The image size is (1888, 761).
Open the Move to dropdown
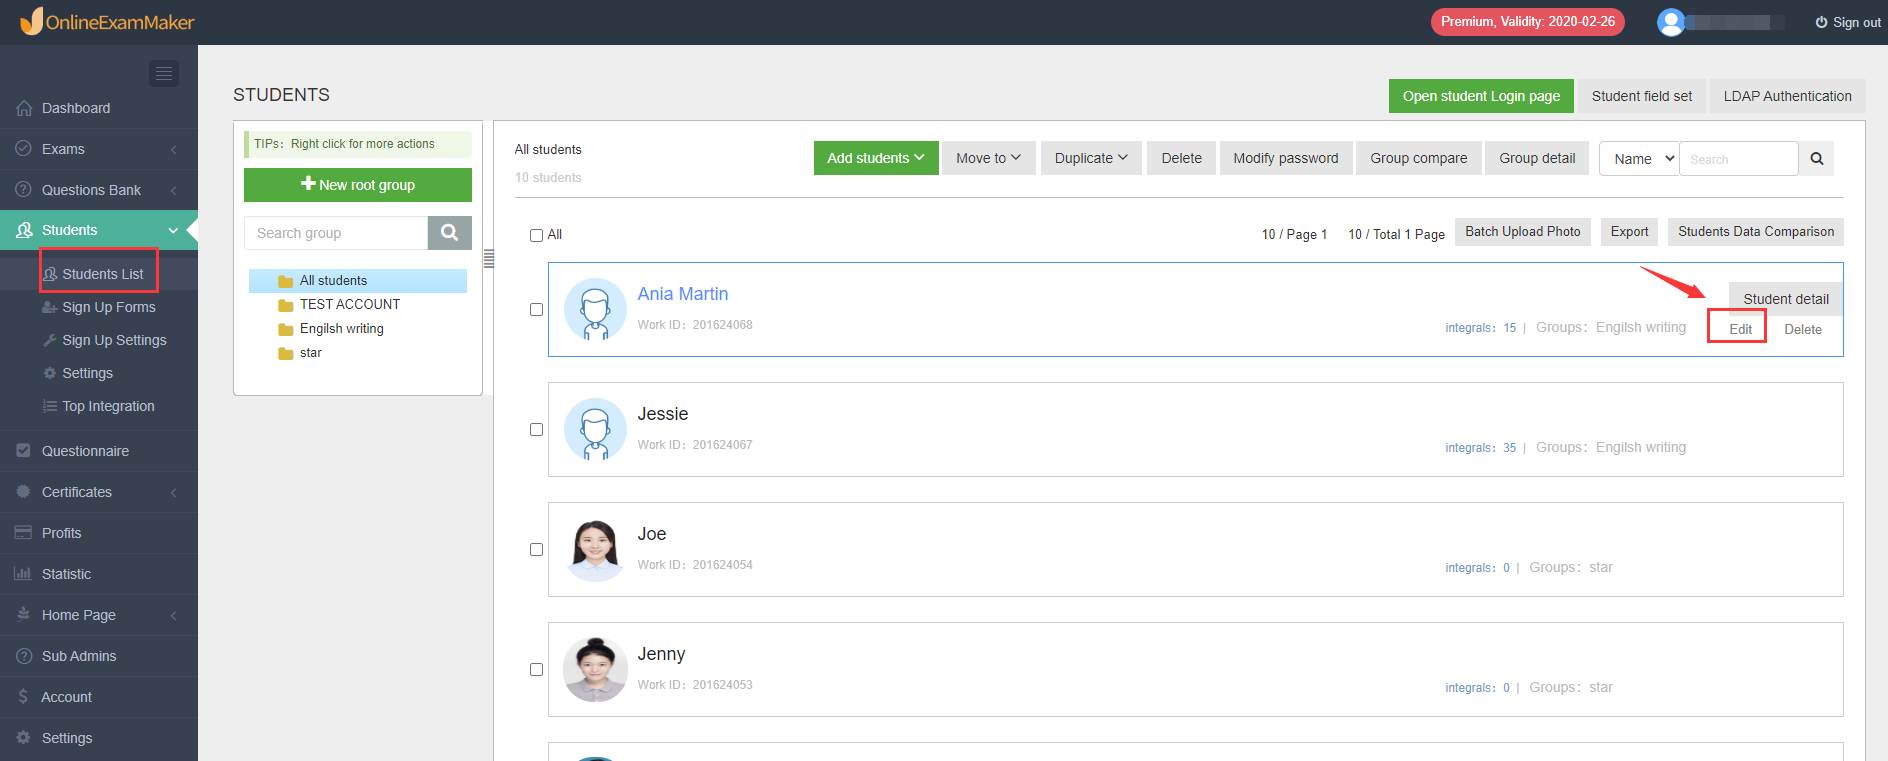point(988,158)
